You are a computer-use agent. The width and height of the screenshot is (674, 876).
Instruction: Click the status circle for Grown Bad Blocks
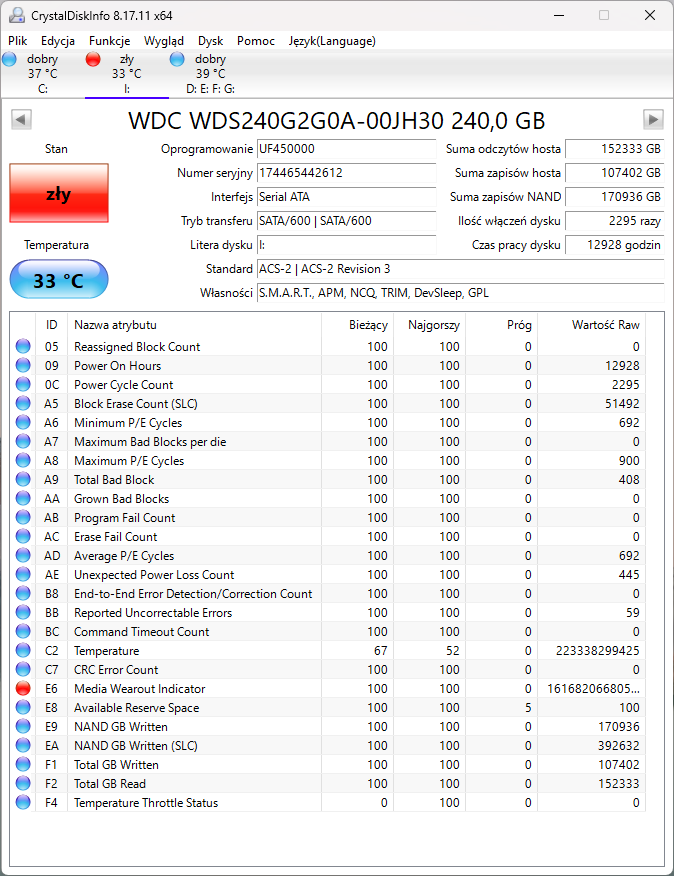click(x=23, y=498)
